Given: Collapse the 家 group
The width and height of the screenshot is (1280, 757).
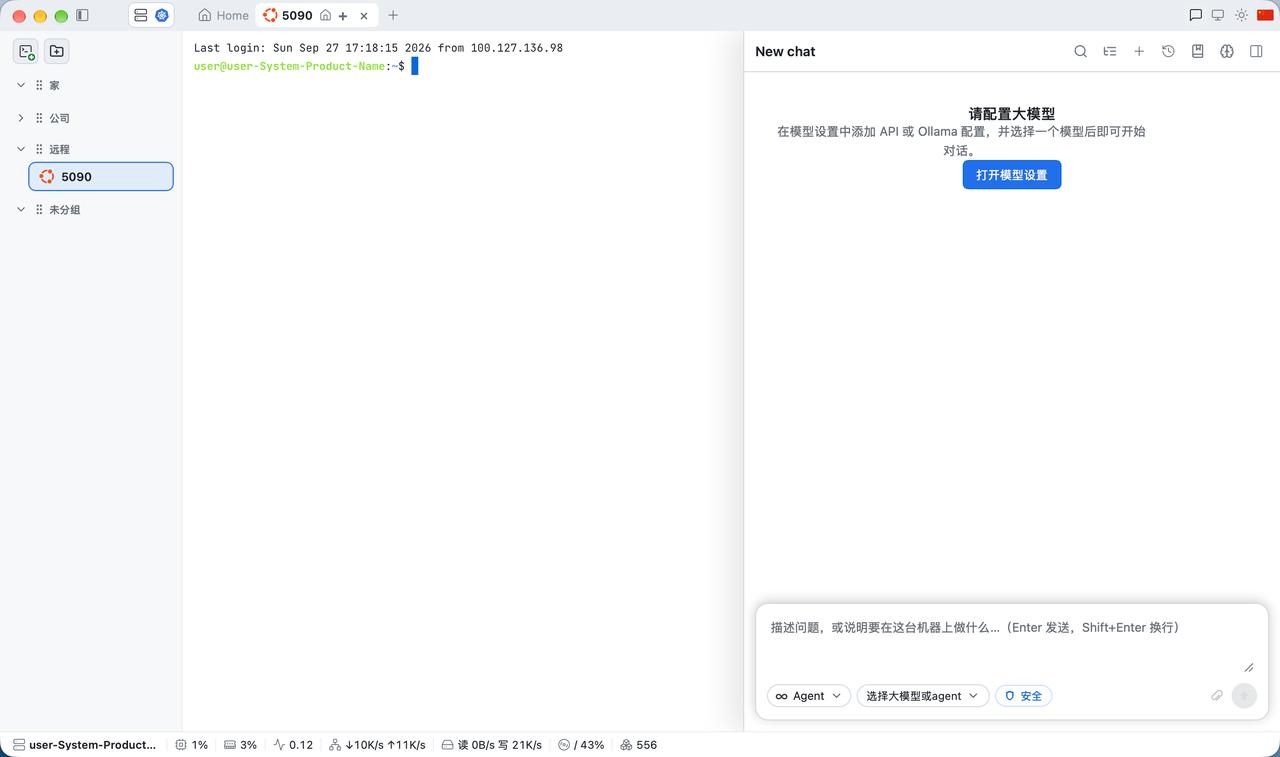Looking at the screenshot, I should coord(21,85).
